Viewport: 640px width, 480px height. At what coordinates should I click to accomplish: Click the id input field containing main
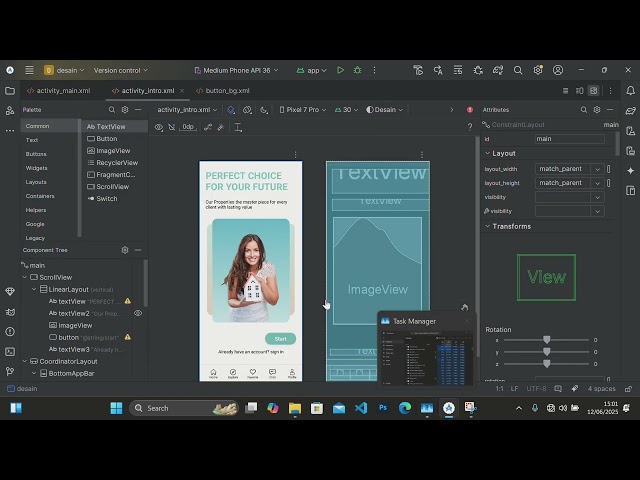(x=569, y=139)
